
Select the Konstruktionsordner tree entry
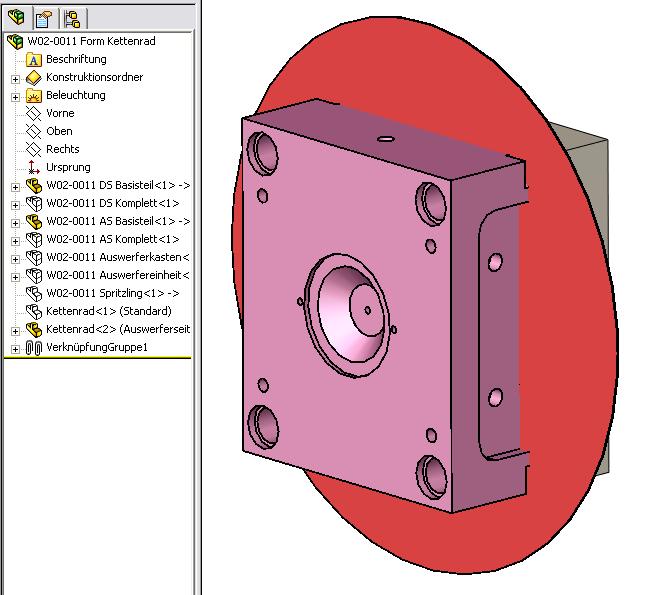pos(95,77)
